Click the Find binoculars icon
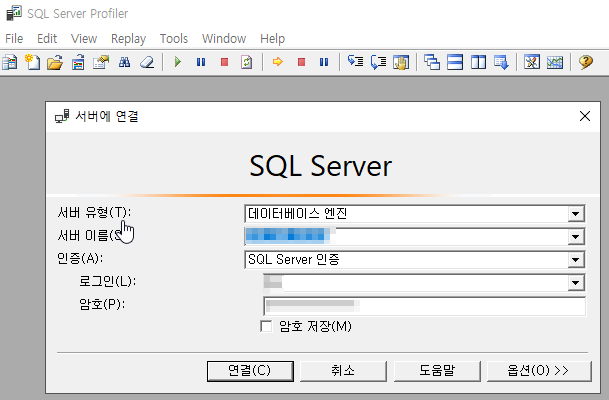 click(x=124, y=62)
